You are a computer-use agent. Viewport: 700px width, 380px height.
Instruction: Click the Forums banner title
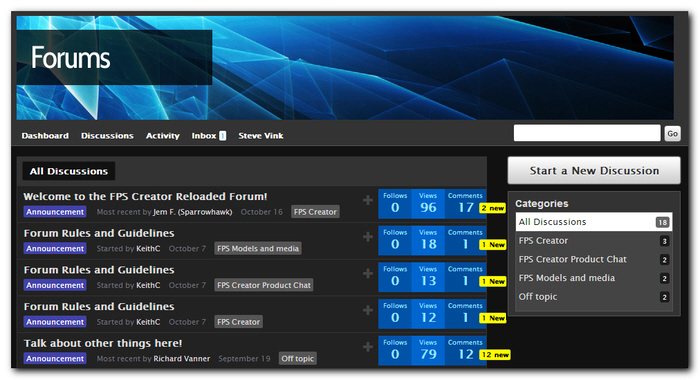71,58
